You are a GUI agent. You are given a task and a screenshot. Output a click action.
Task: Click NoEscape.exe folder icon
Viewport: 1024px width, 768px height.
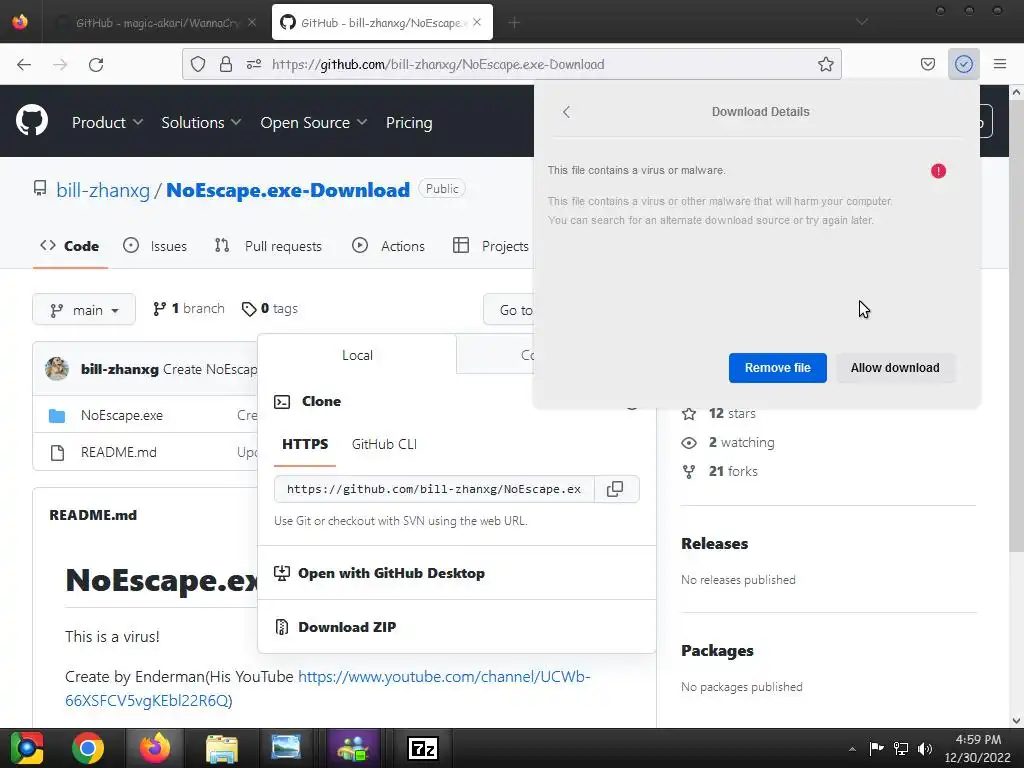click(x=57, y=415)
